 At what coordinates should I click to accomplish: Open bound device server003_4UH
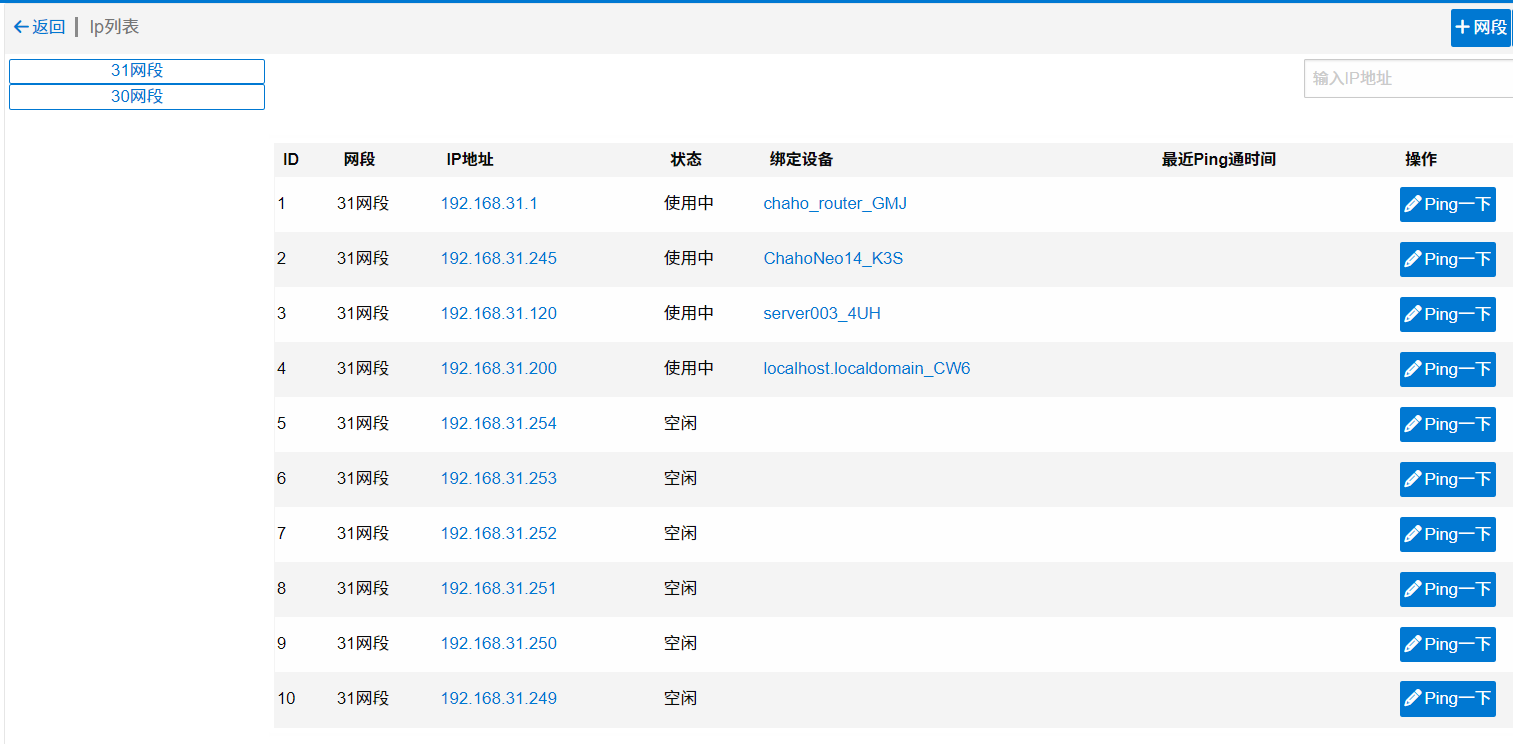[822, 313]
